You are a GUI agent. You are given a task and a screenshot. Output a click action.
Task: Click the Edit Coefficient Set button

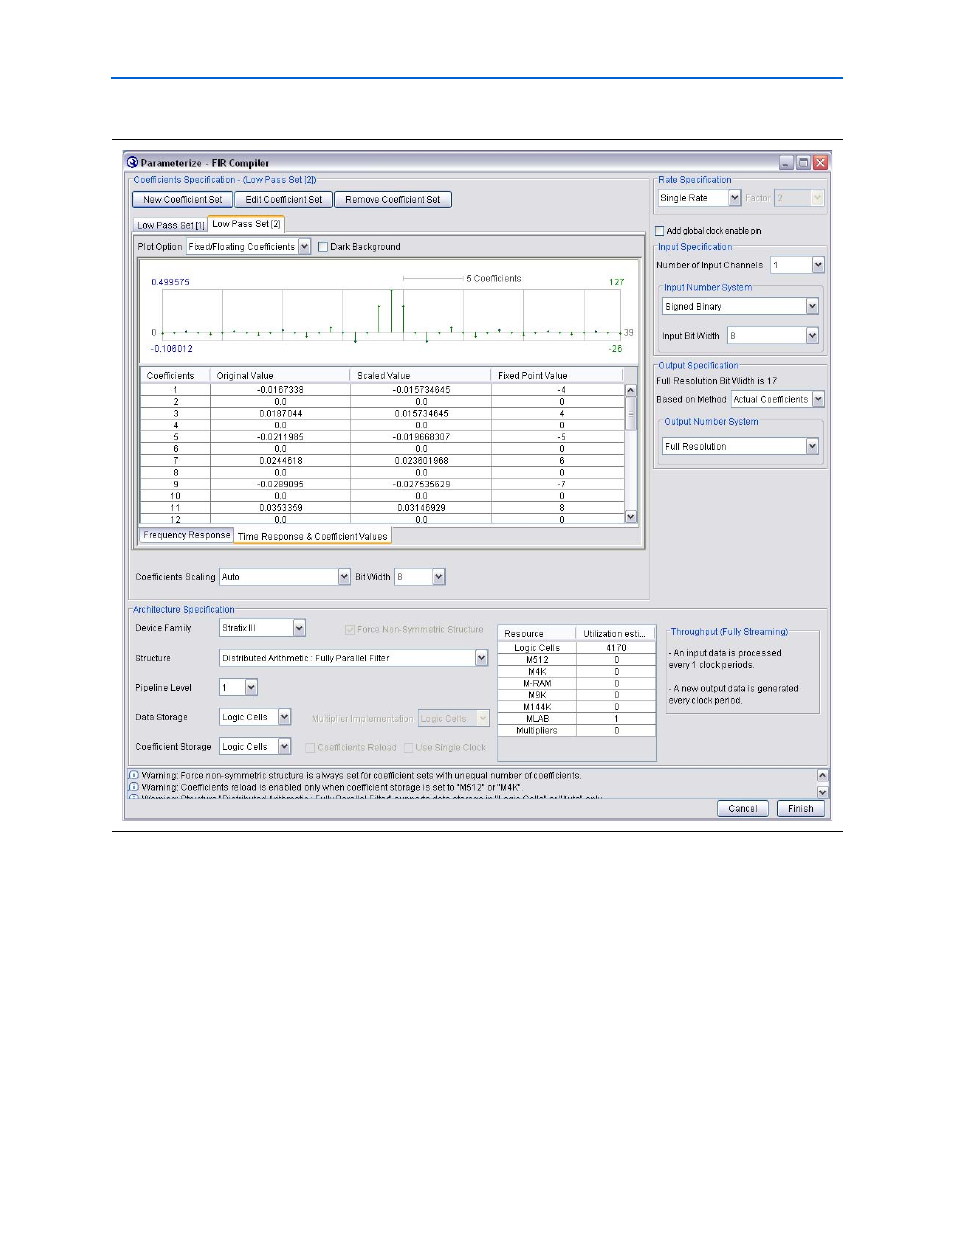tap(284, 199)
